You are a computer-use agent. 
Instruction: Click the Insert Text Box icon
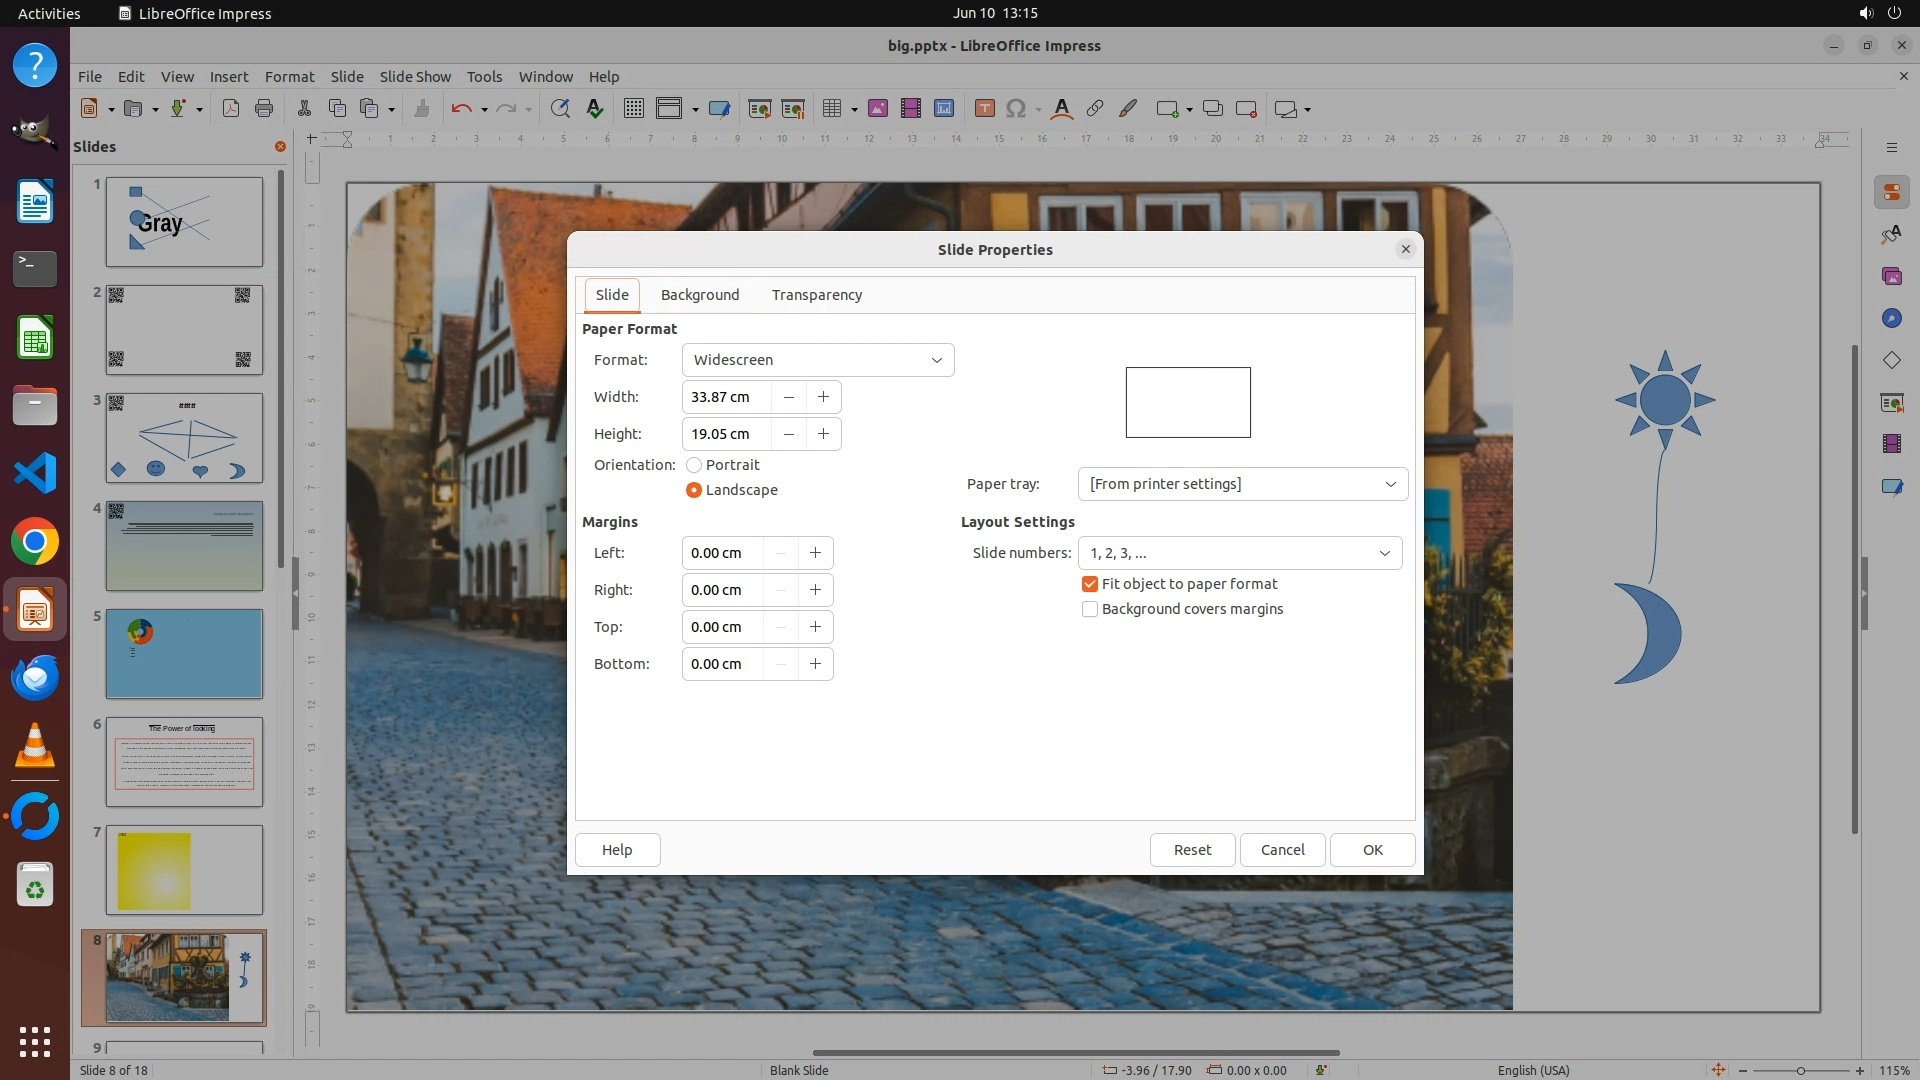pyautogui.click(x=984, y=109)
